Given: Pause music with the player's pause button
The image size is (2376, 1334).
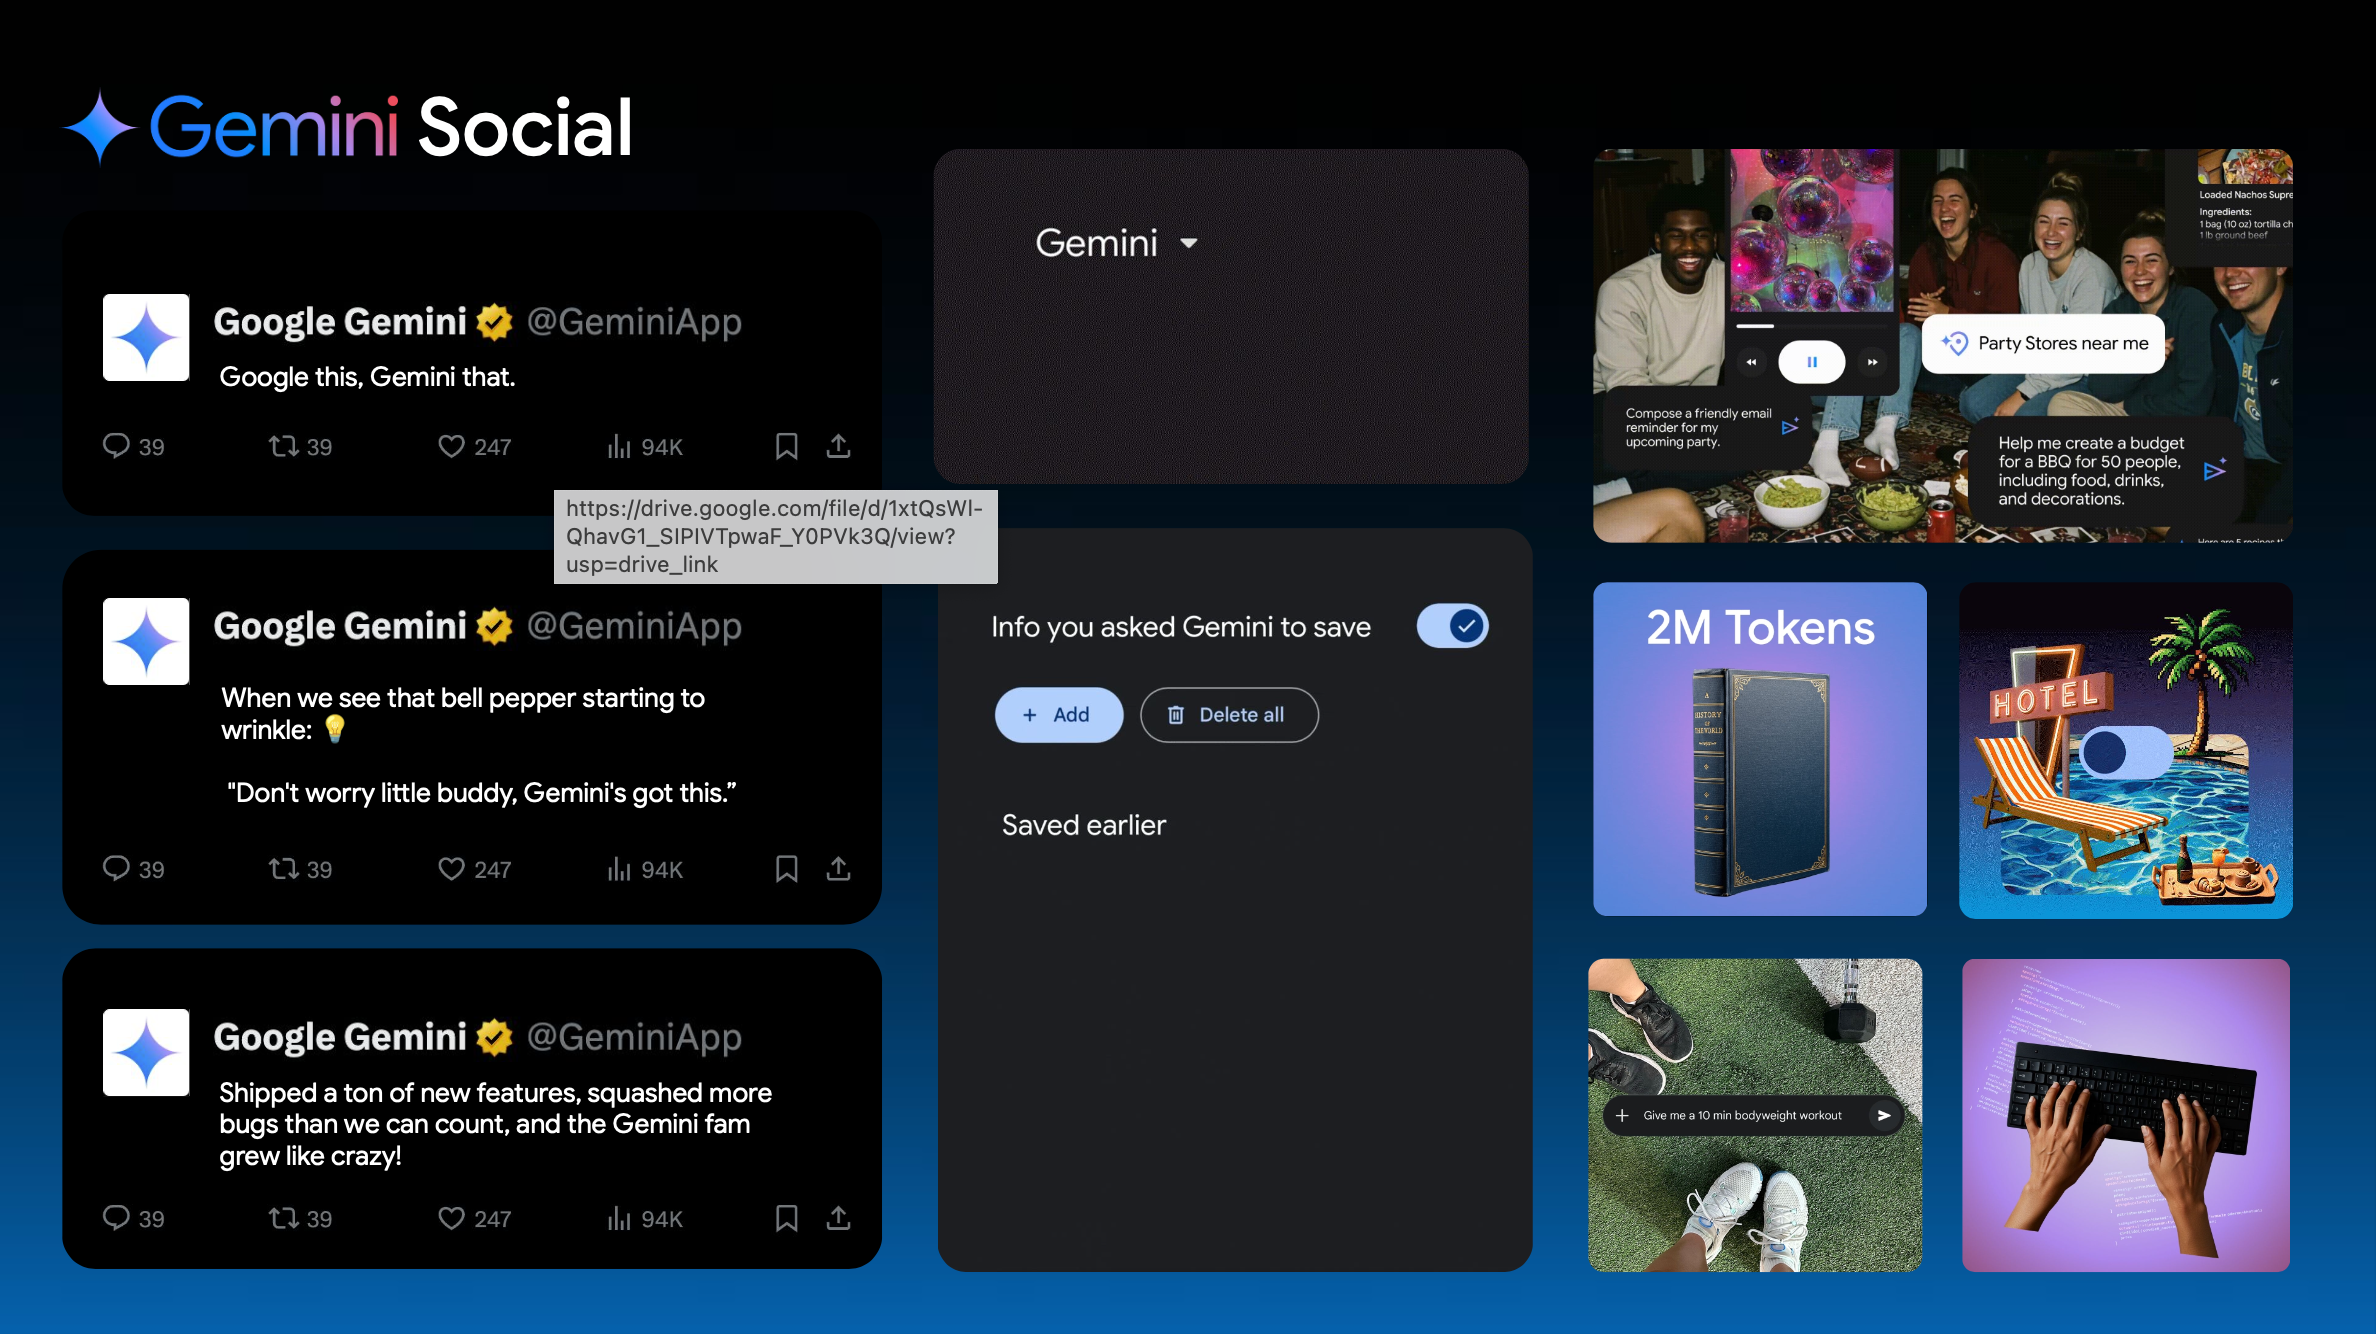Looking at the screenshot, I should 1811,362.
